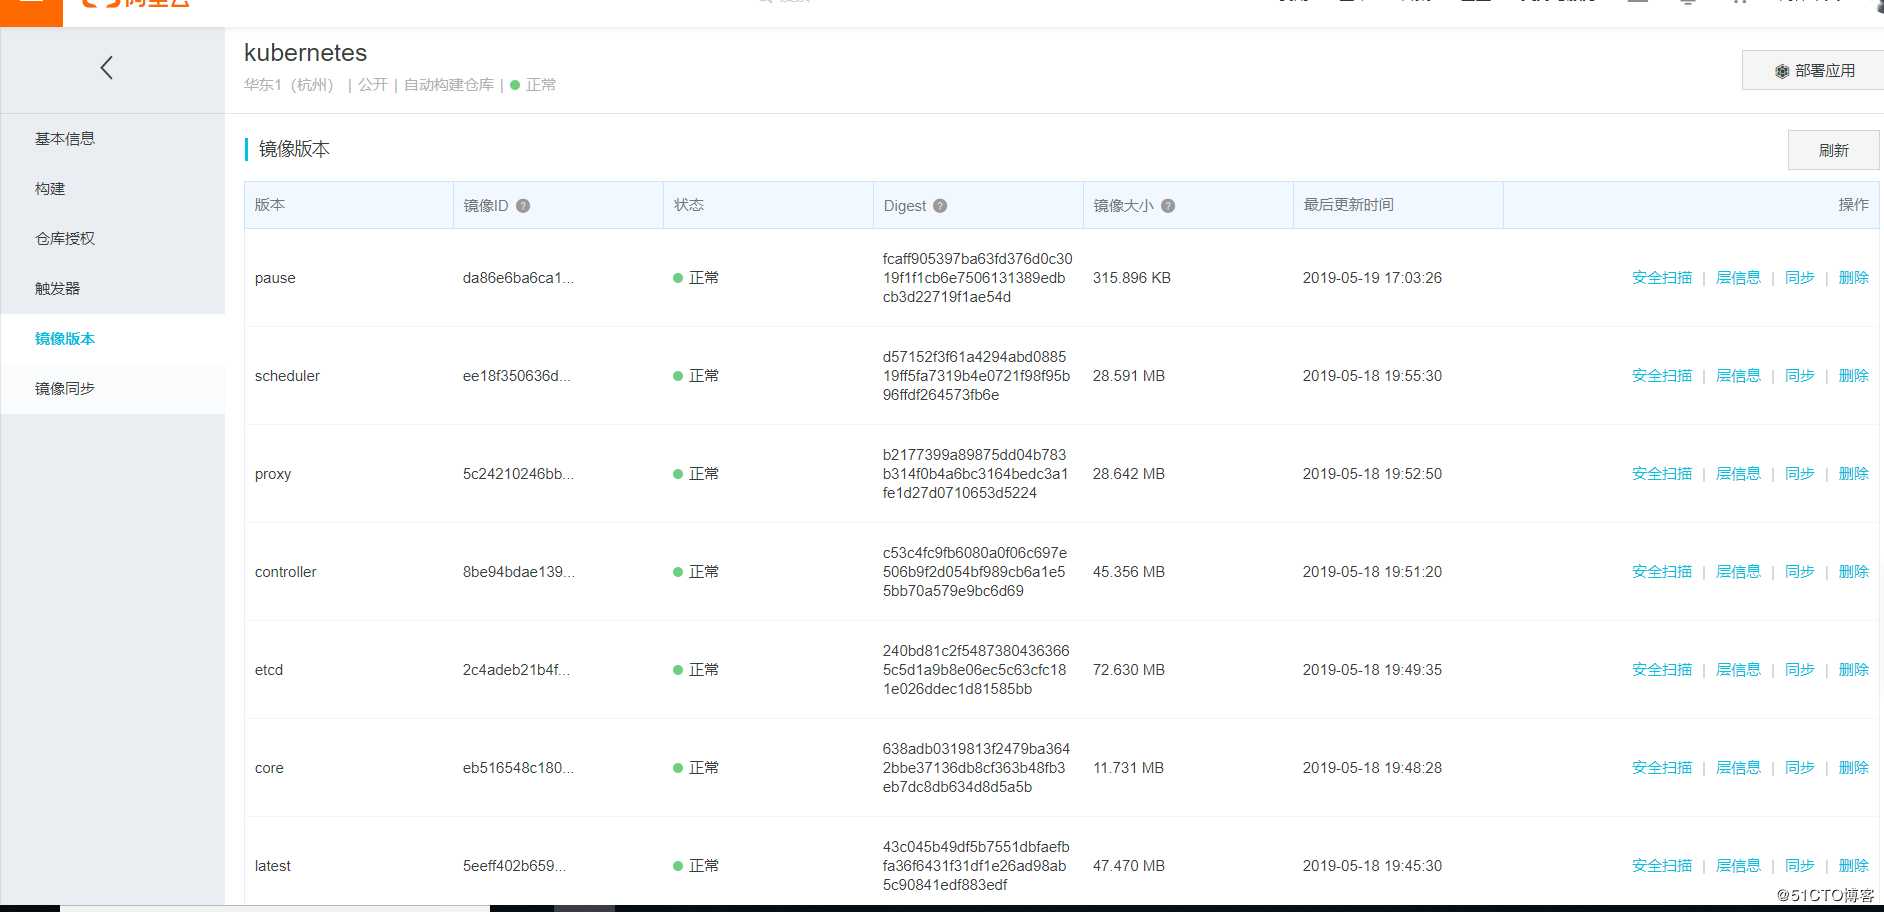This screenshot has width=1884, height=912.
Task: Open 仓库授权 in the sidebar
Action: coord(65,239)
